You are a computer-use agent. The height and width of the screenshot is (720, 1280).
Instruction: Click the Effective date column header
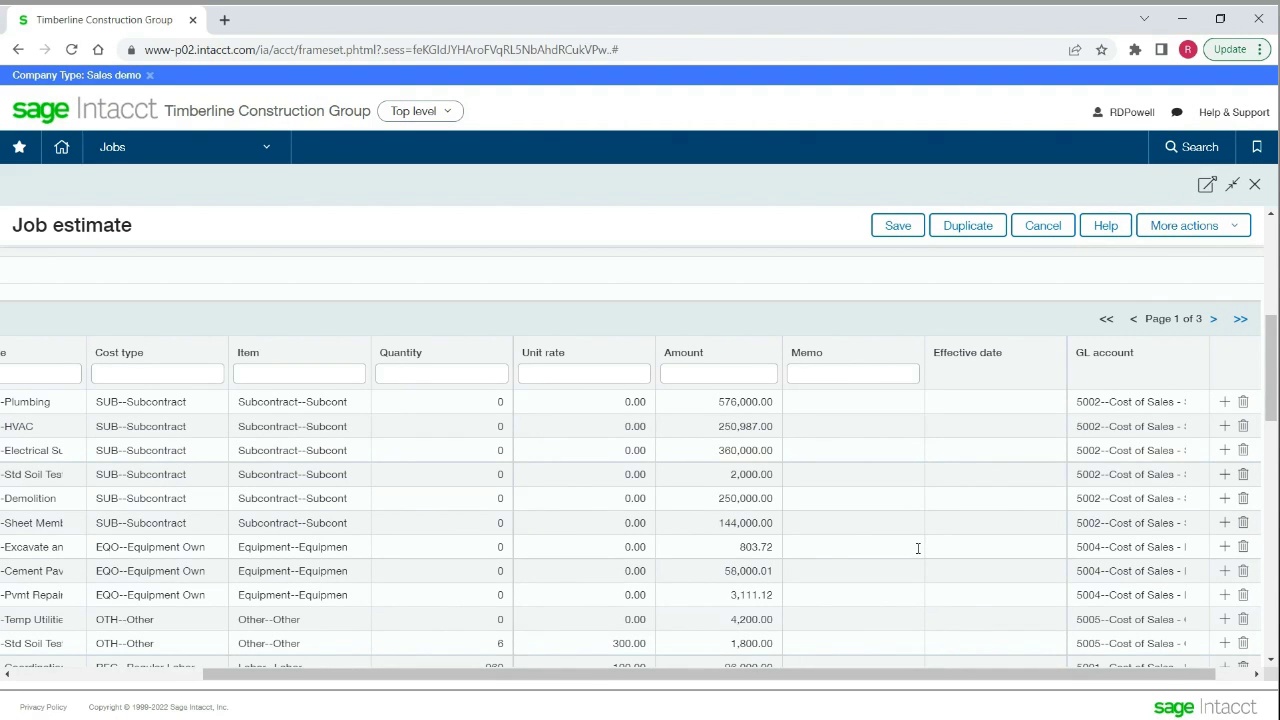coord(967,352)
